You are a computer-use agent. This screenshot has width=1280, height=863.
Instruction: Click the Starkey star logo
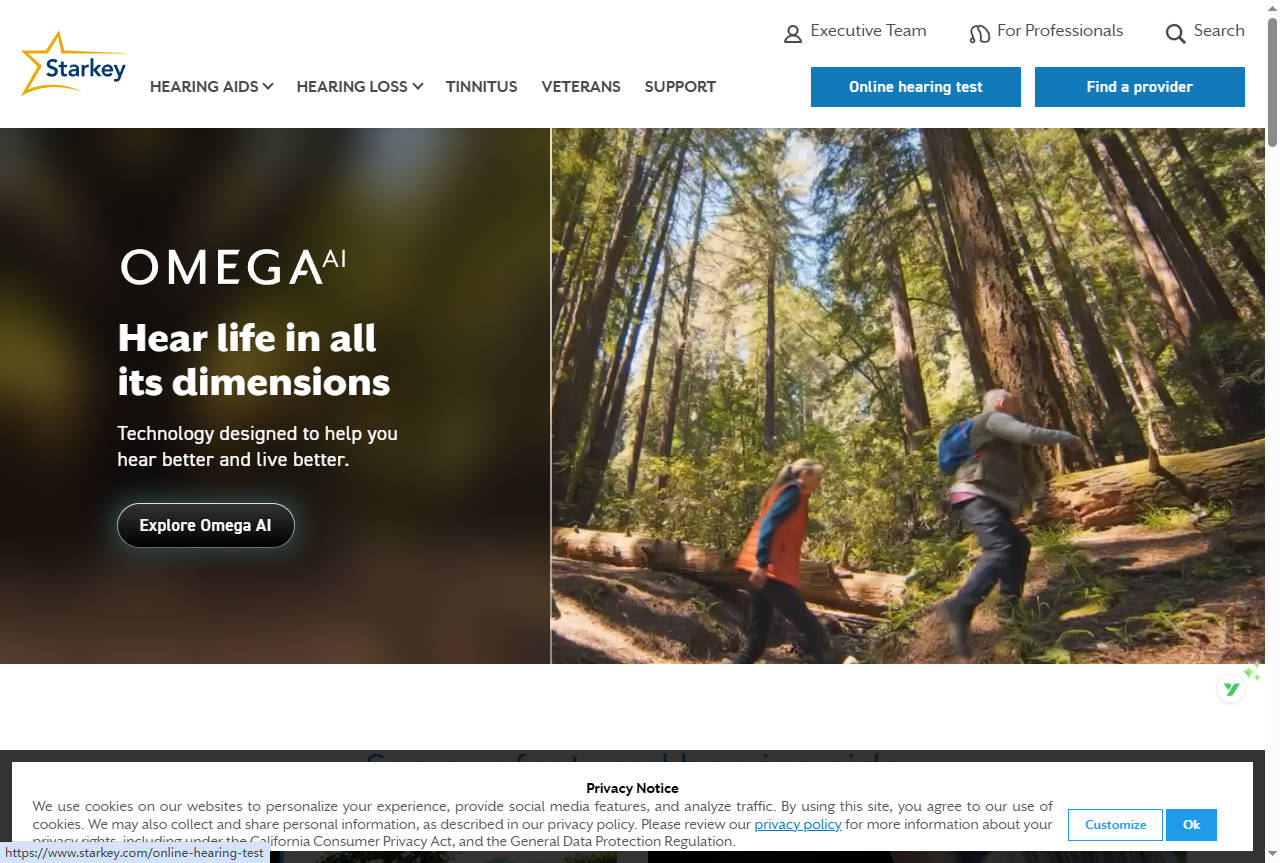coord(73,64)
